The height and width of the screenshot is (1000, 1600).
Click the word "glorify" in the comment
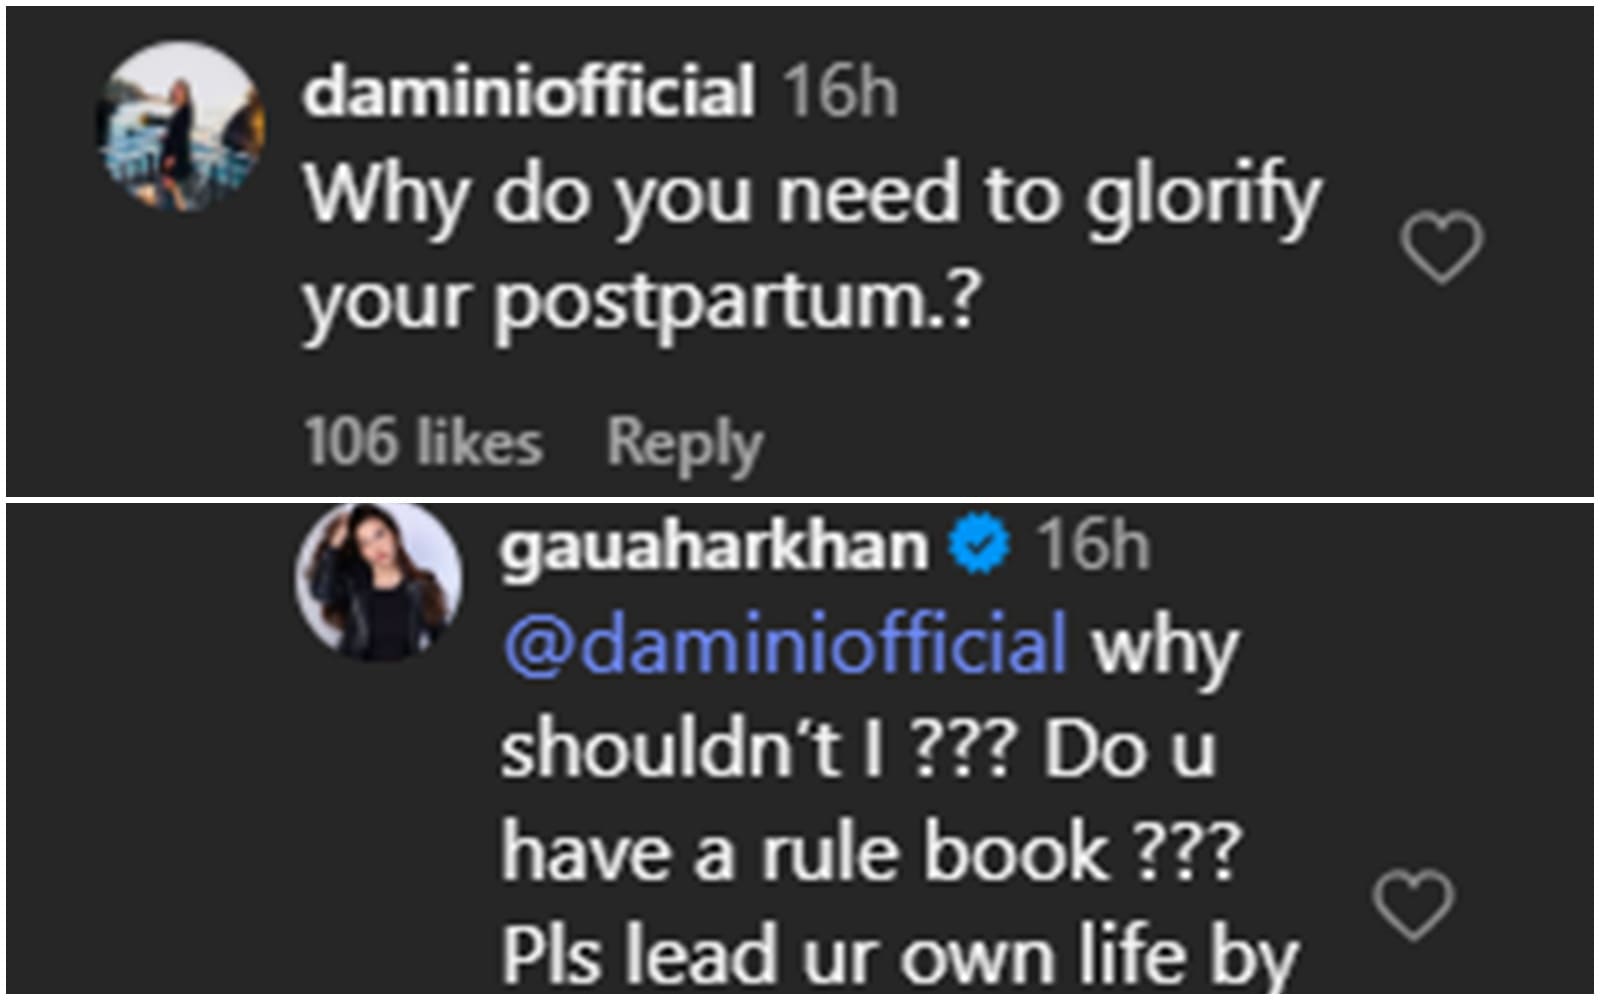(x=1204, y=197)
